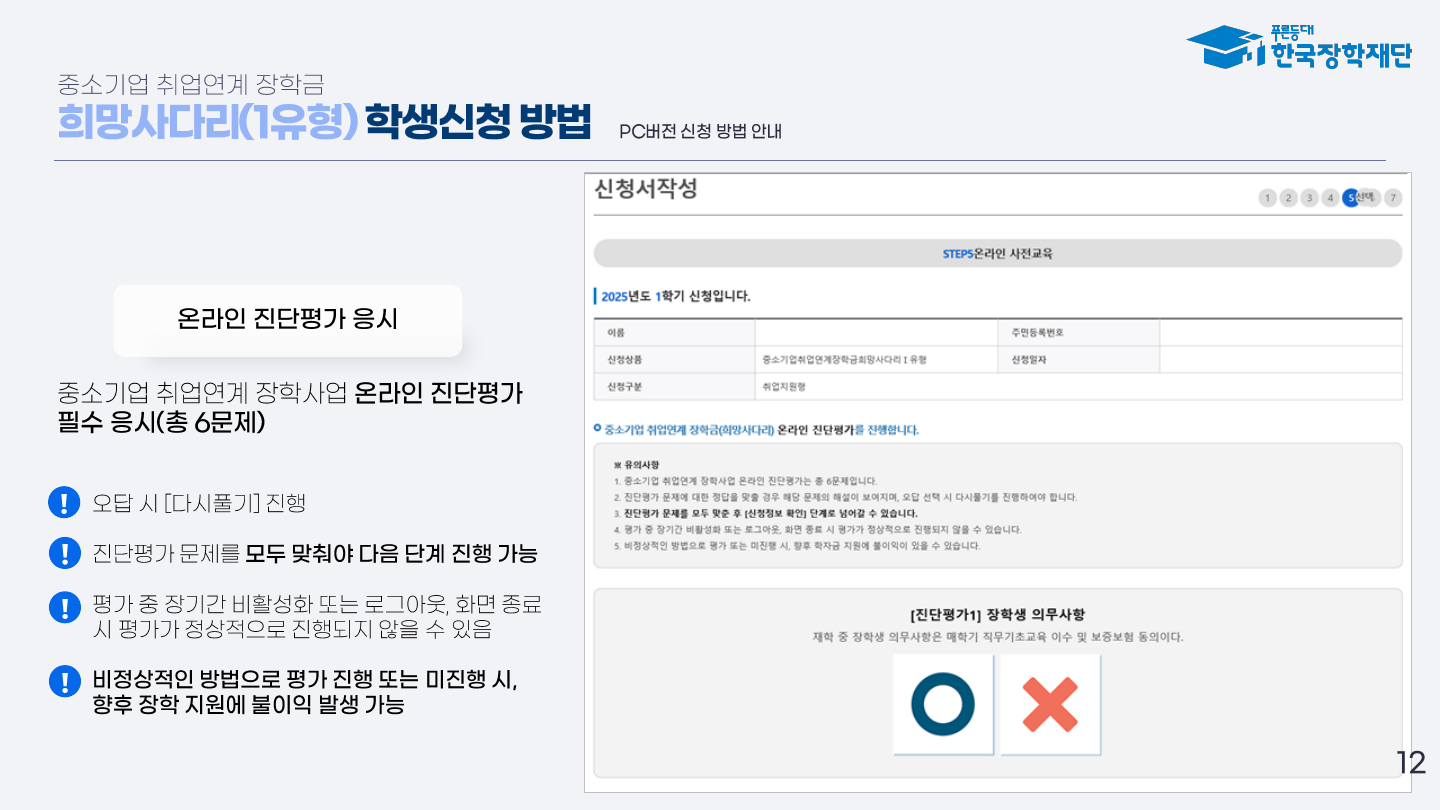
Task: Select the O (true) answer button
Action: 942,704
